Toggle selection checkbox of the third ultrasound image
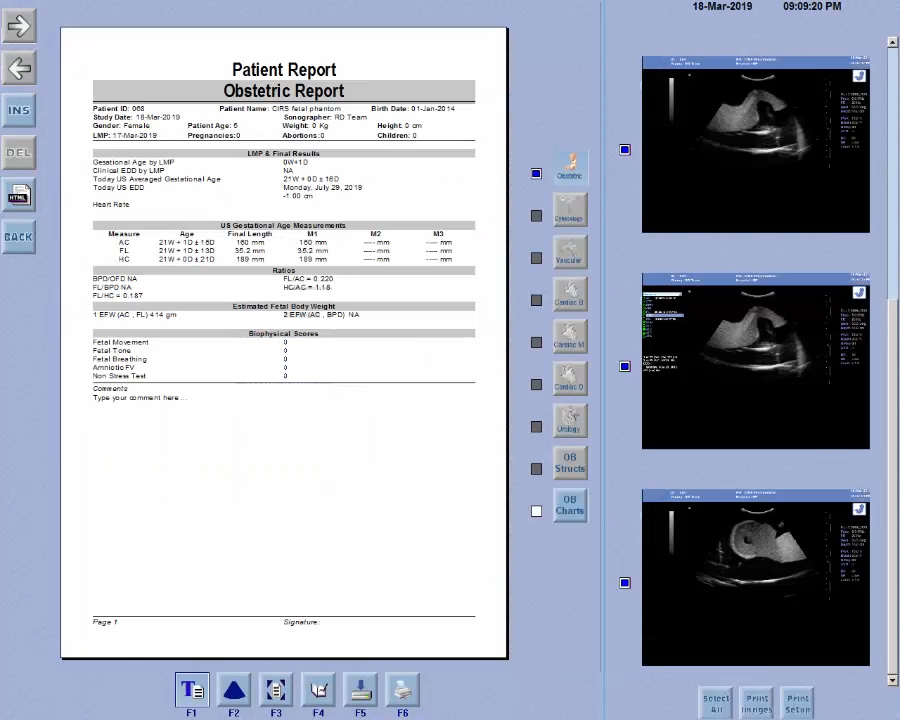This screenshot has width=900, height=720. pos(624,583)
